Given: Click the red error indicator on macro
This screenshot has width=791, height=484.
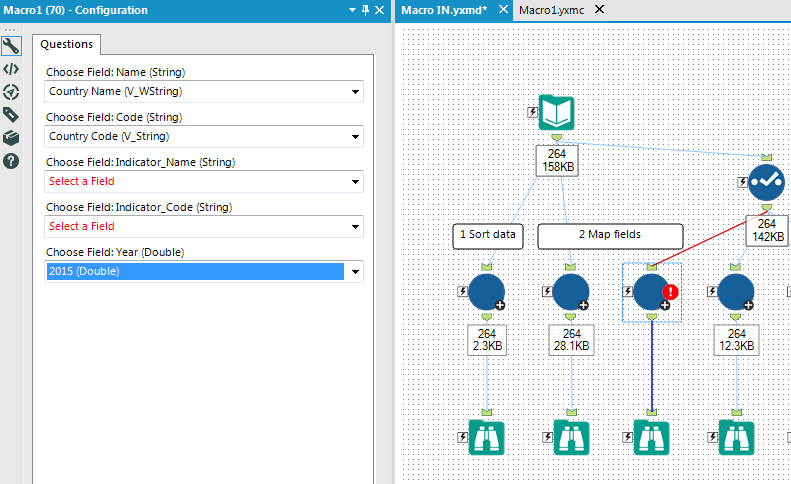Looking at the screenshot, I should 670,292.
